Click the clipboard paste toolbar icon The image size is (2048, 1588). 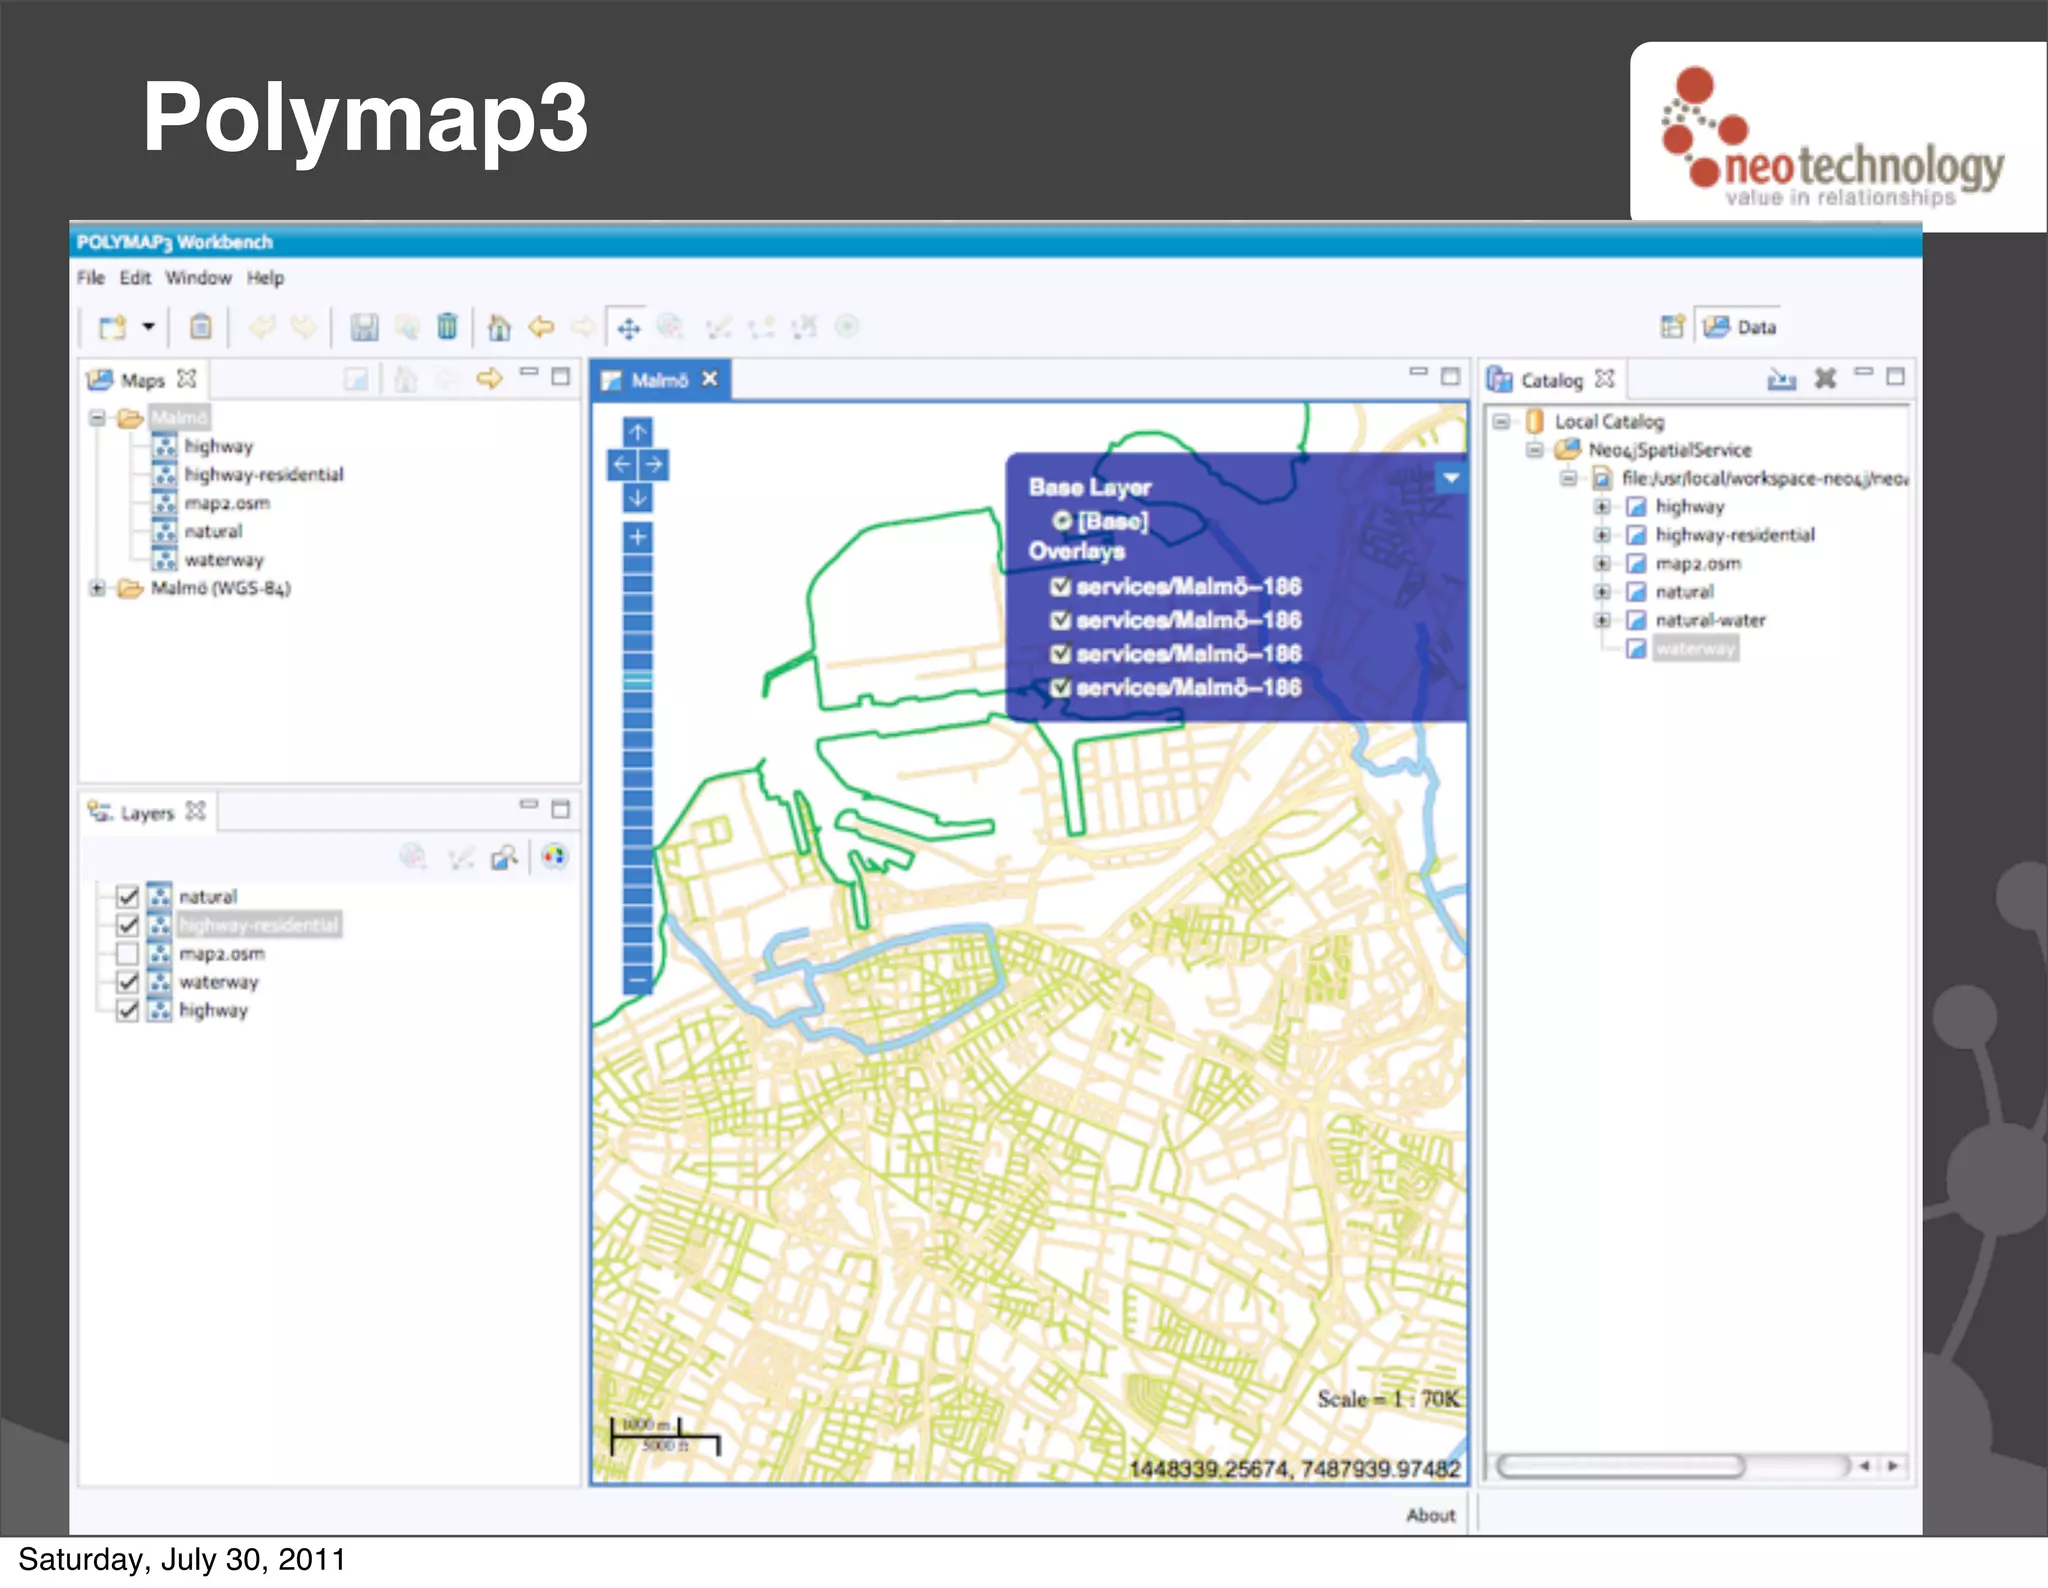[200, 327]
